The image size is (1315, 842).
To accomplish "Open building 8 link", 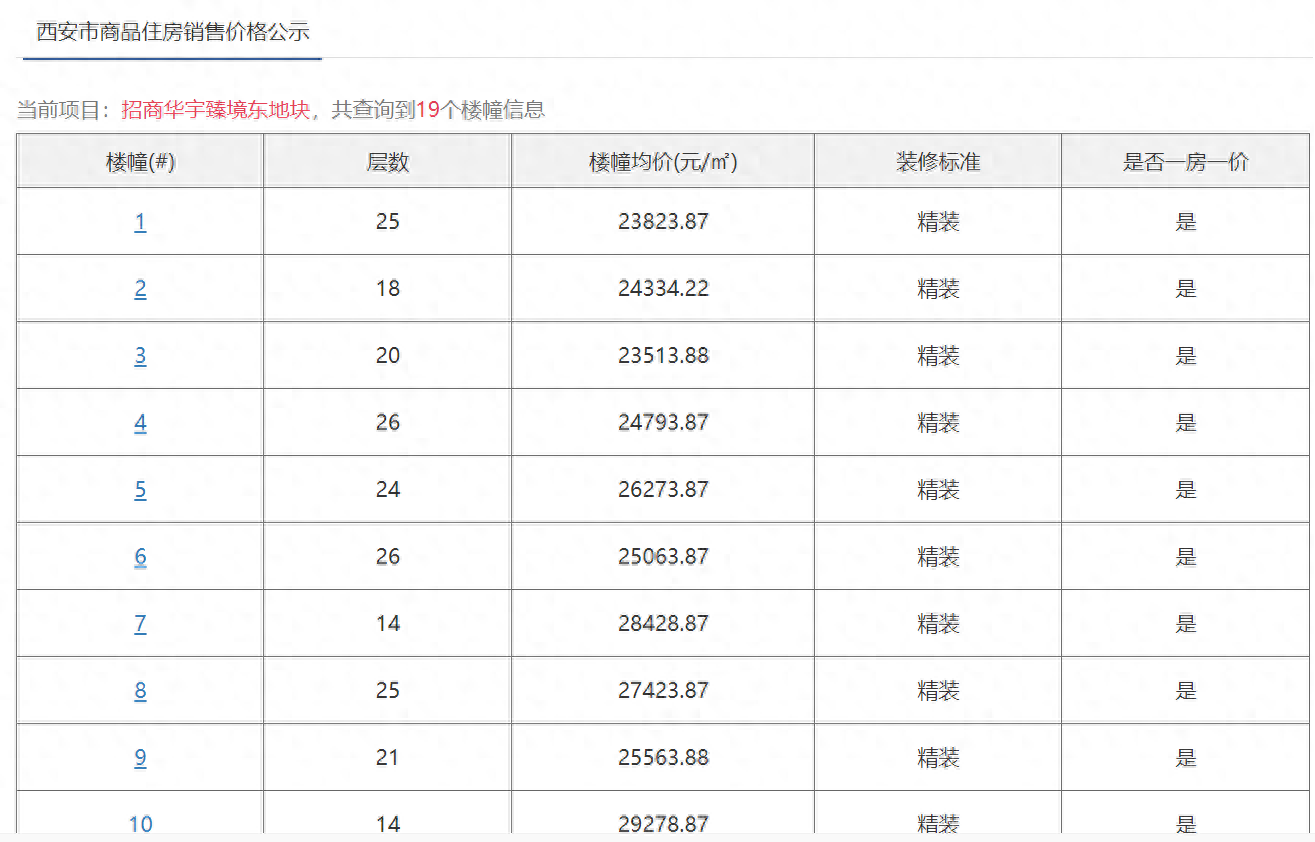I will point(140,691).
